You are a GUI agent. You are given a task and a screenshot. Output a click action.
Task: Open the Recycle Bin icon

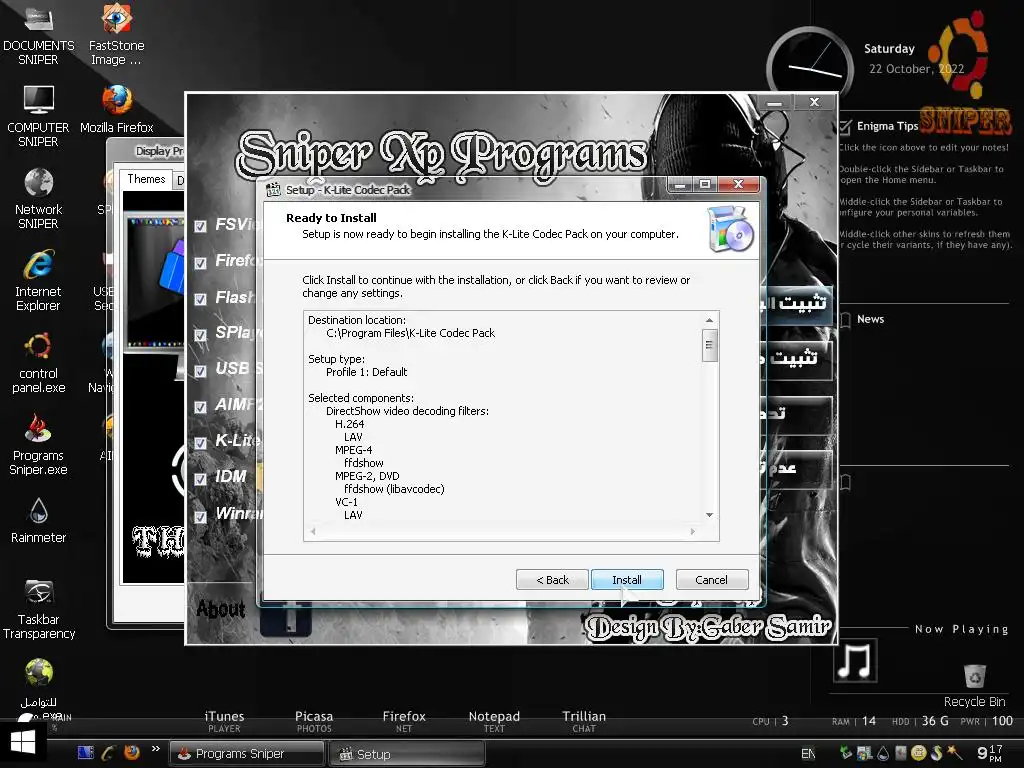coord(974,685)
